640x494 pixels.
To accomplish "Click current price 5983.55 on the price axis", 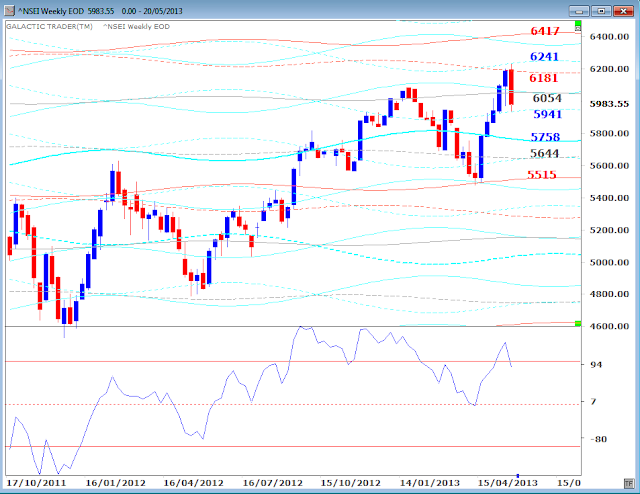I will click(609, 104).
